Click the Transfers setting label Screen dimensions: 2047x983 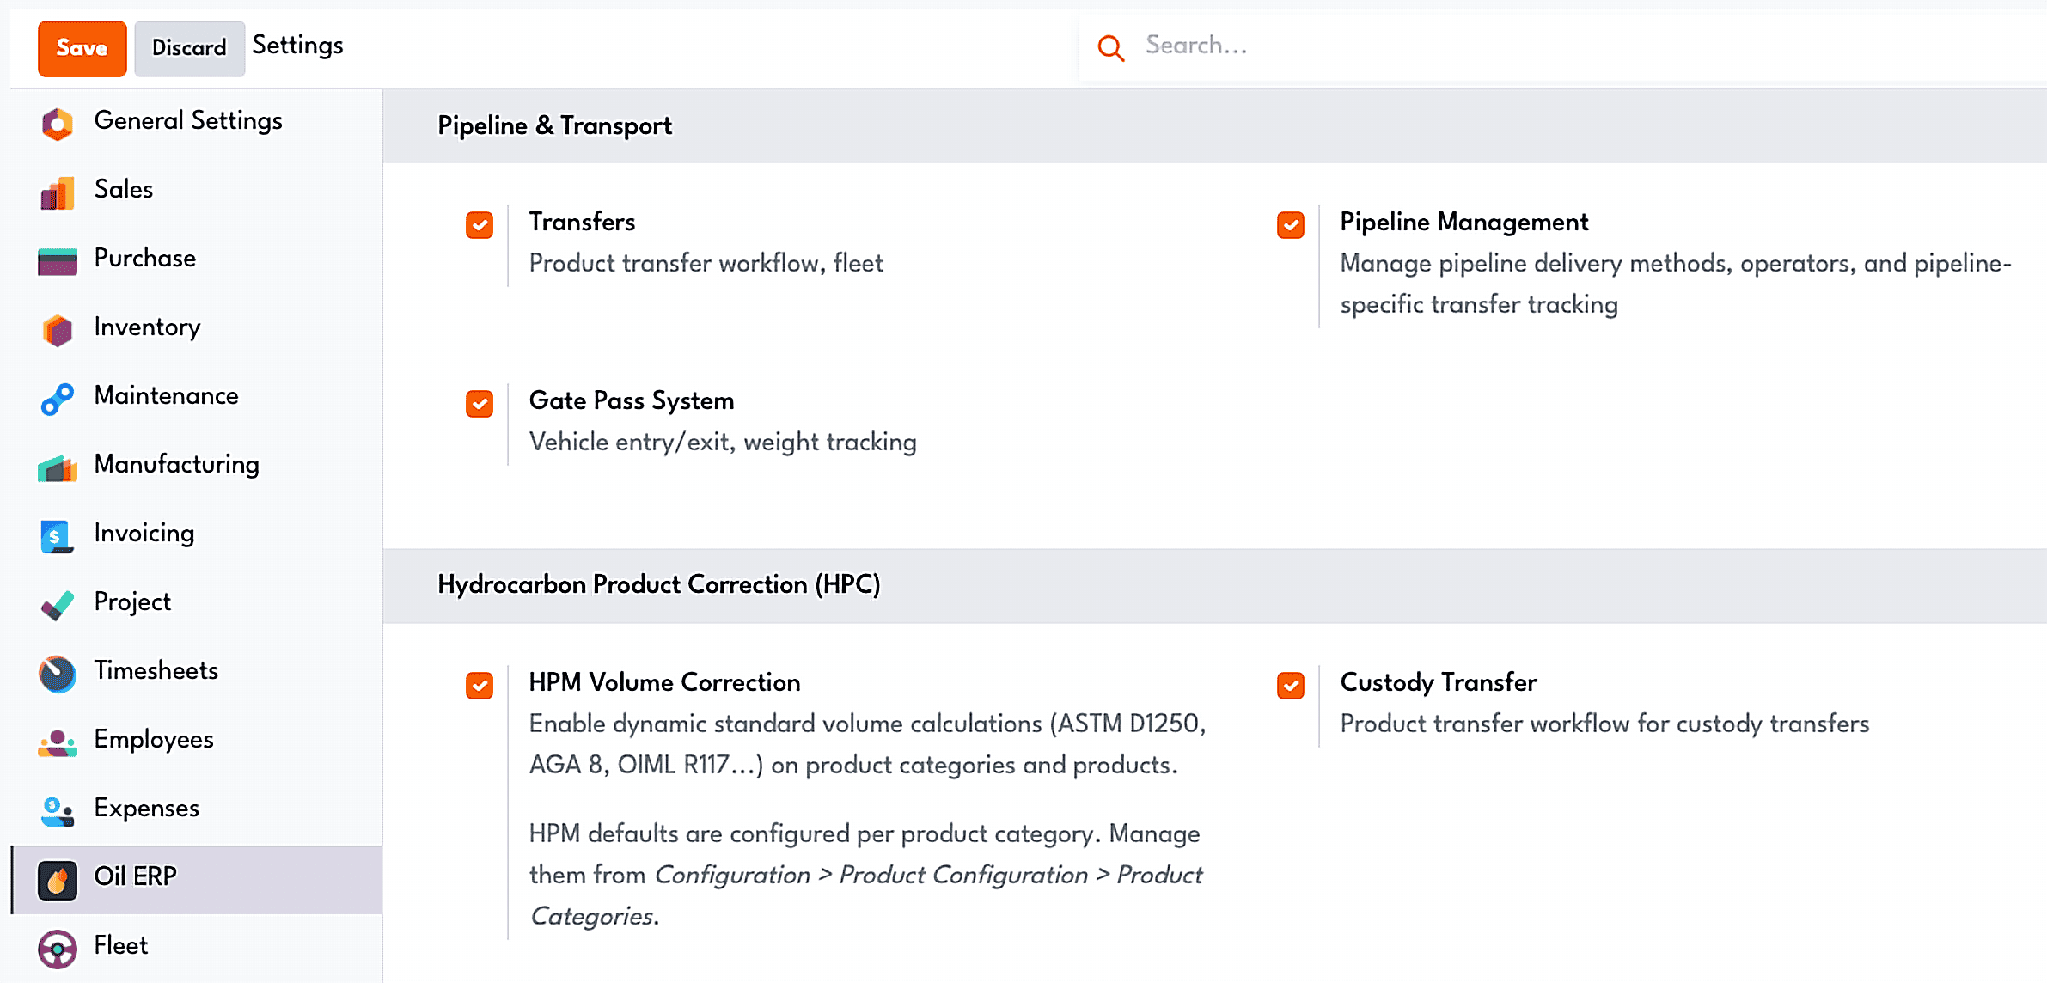(x=582, y=222)
